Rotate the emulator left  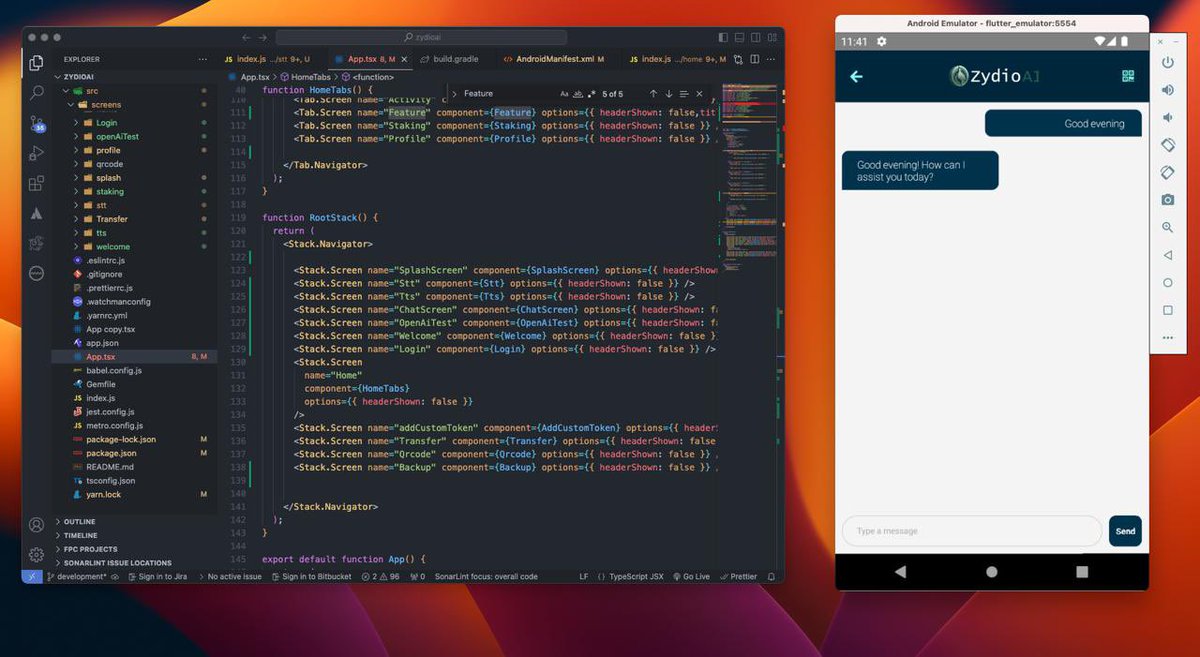[x=1167, y=145]
